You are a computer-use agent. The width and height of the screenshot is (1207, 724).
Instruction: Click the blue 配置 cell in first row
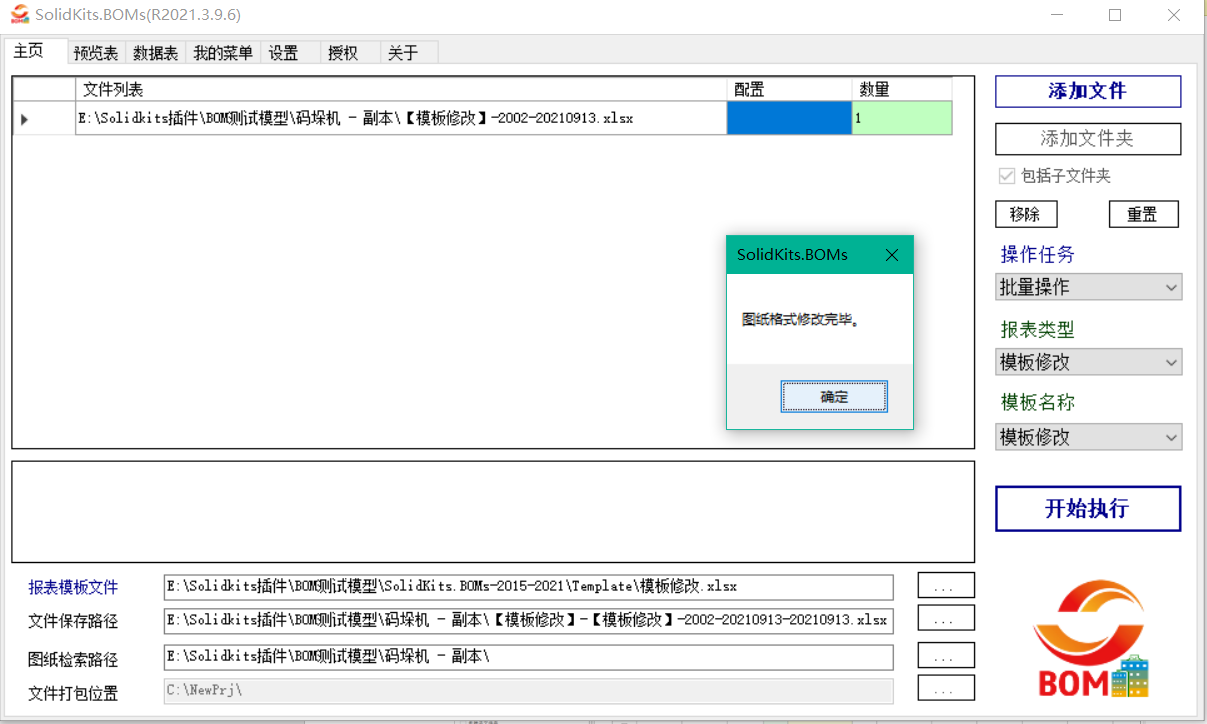789,119
